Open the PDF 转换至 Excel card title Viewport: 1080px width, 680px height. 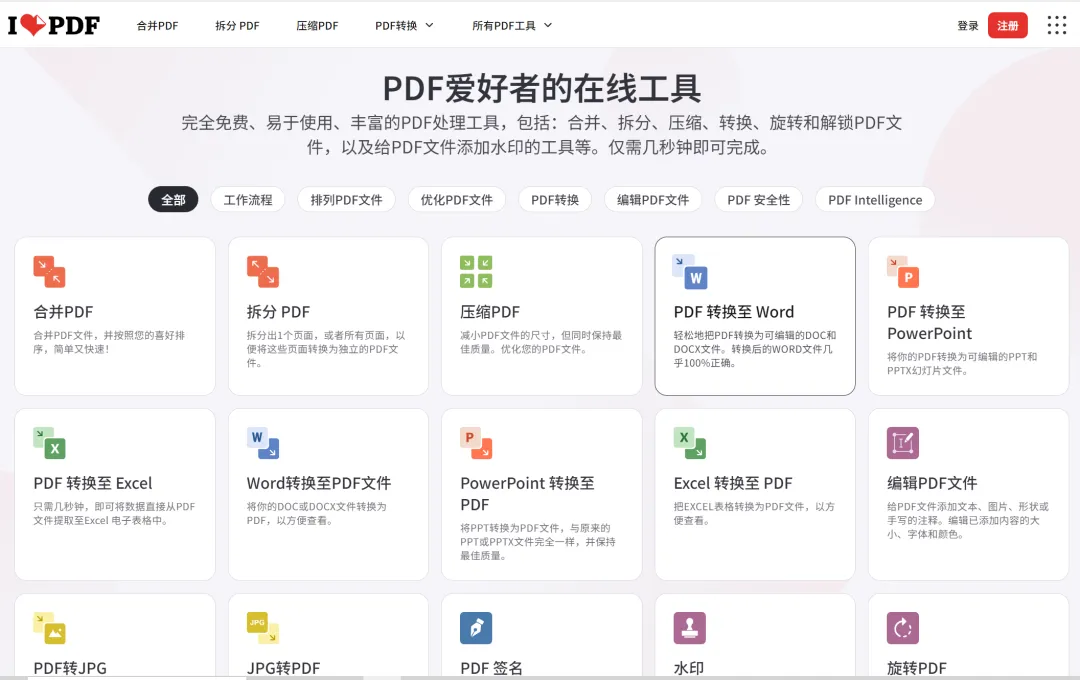(93, 484)
